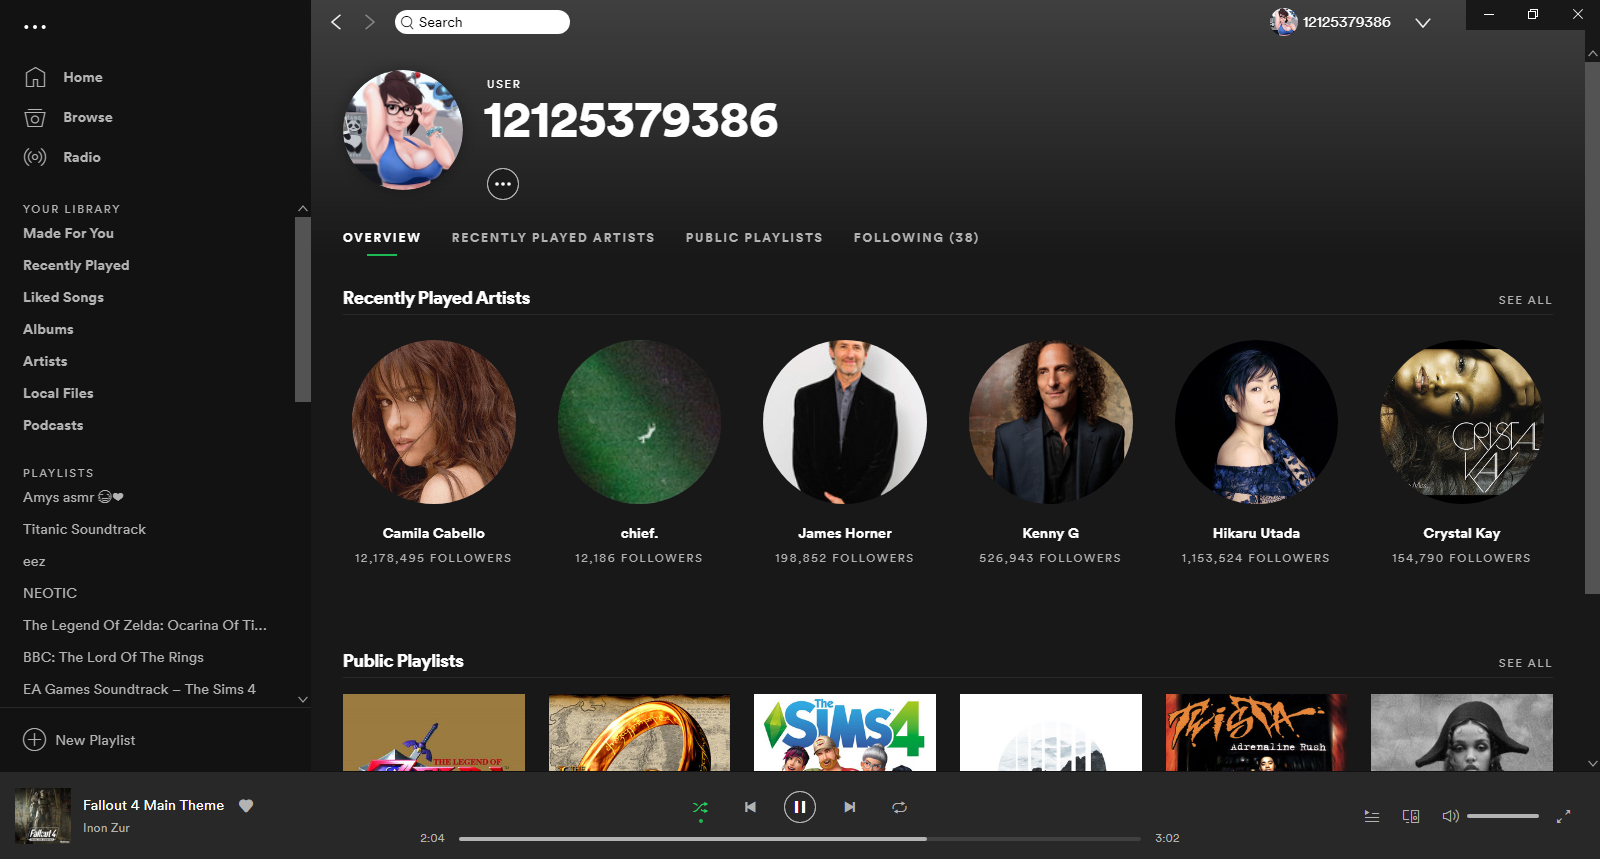Skip to the previous track
The width and height of the screenshot is (1600, 859).
750,807
